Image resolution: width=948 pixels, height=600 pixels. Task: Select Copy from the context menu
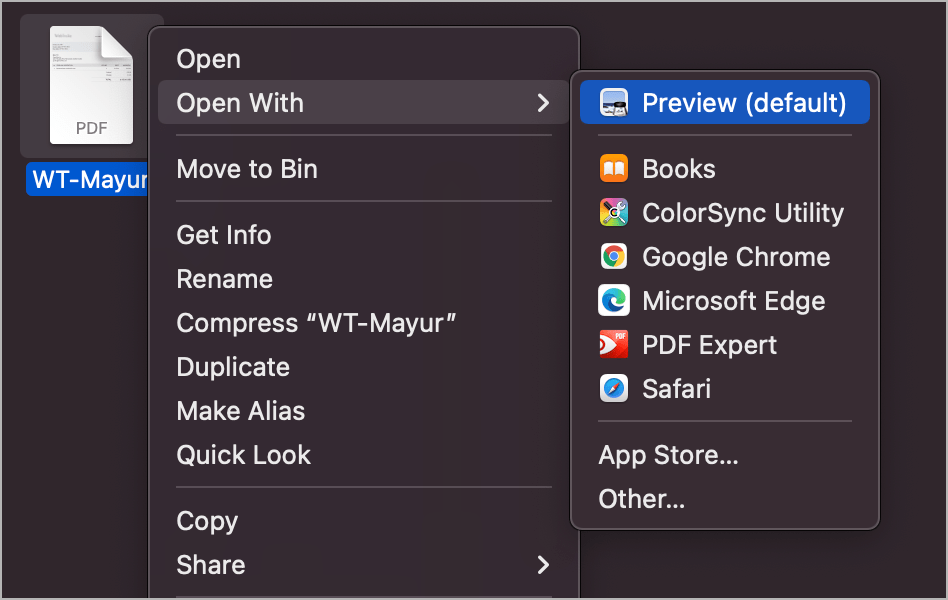pyautogui.click(x=207, y=521)
